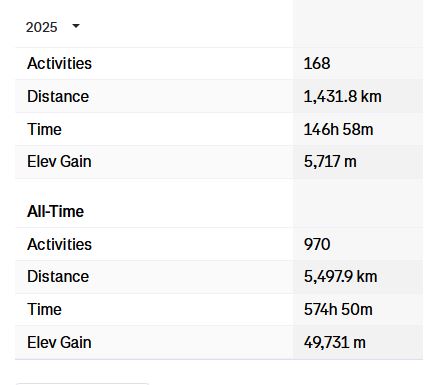Click the caret arrow beside 2025

tap(76, 26)
